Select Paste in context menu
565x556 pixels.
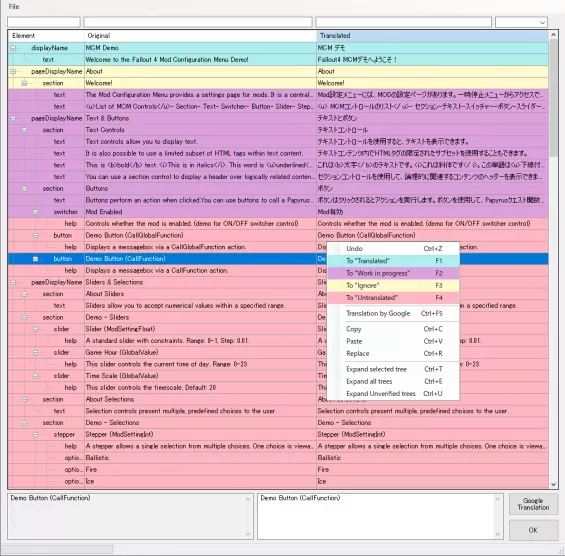click(393, 341)
